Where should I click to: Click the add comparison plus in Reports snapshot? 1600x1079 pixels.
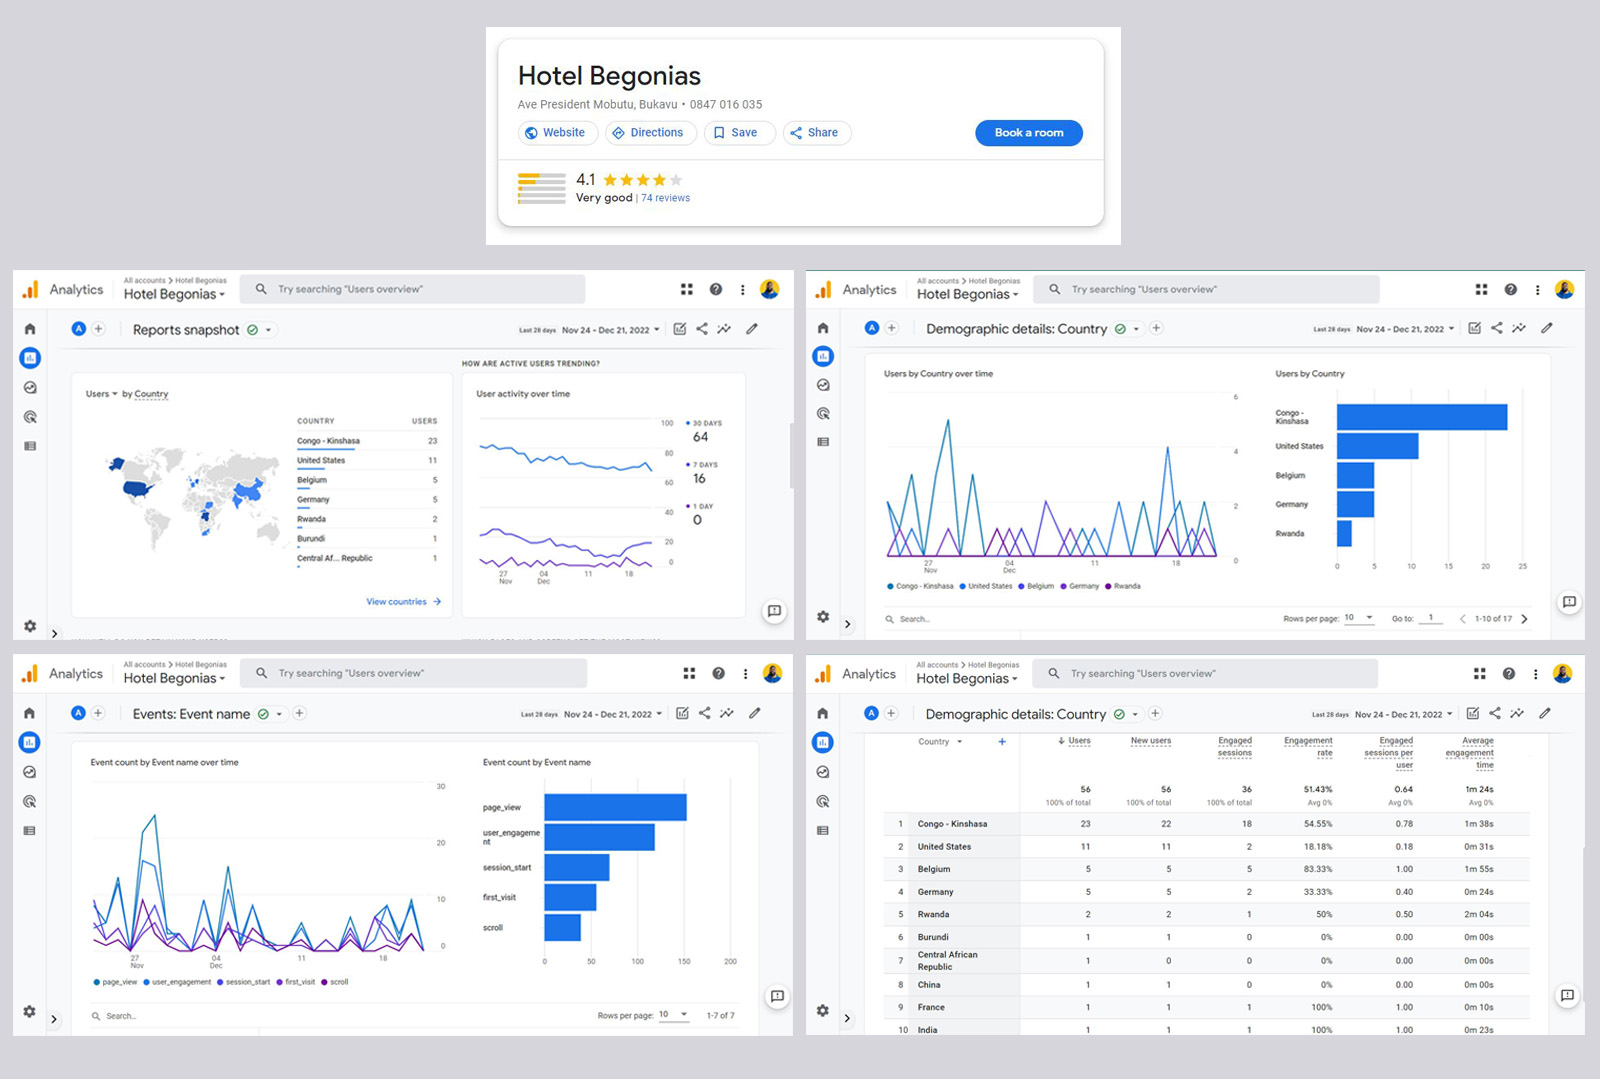pyautogui.click(x=98, y=329)
